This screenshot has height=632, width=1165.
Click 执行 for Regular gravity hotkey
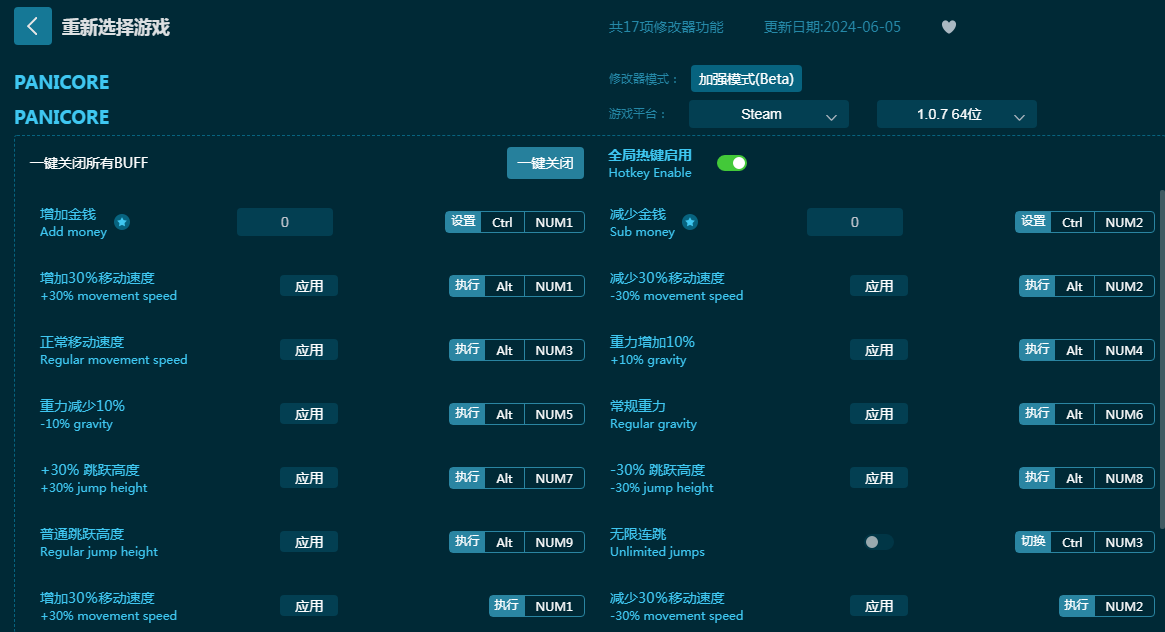[1037, 414]
